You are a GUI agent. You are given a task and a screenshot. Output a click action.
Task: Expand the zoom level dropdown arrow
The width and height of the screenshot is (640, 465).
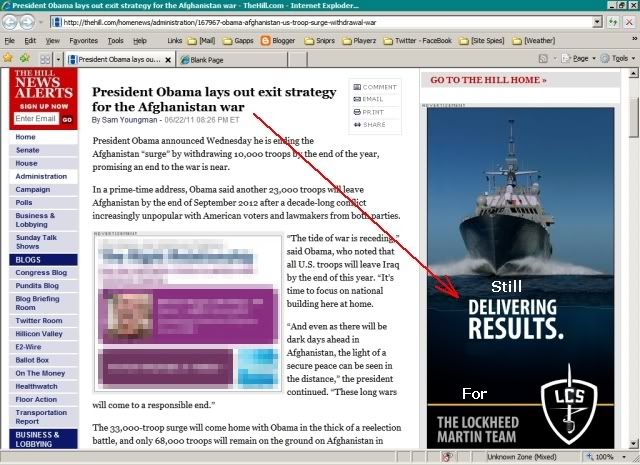(624, 456)
